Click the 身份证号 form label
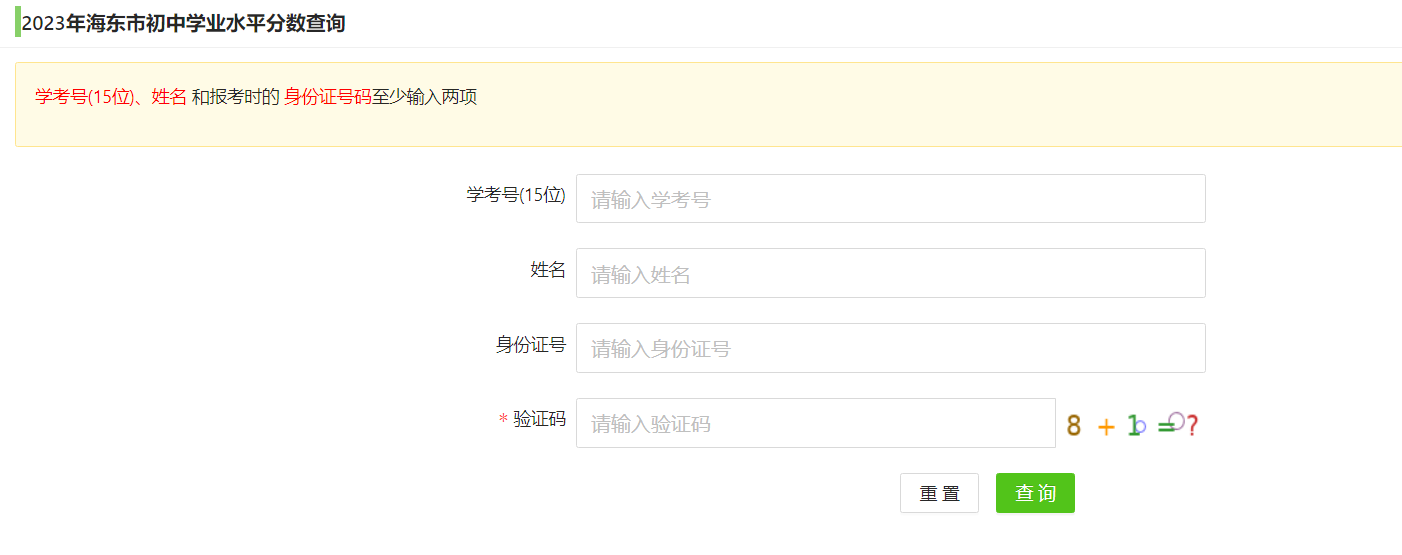The width and height of the screenshot is (1402, 555). tap(531, 345)
